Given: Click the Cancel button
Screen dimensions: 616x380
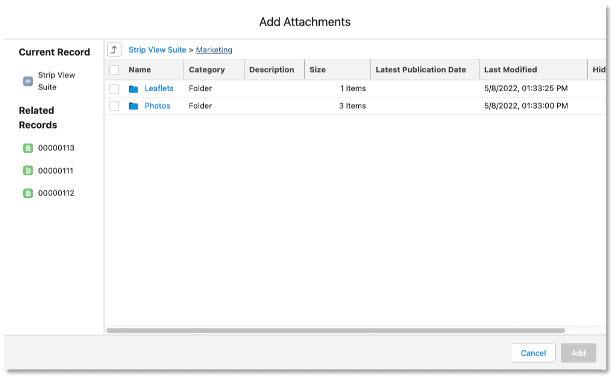Looking at the screenshot, I should tap(533, 353).
